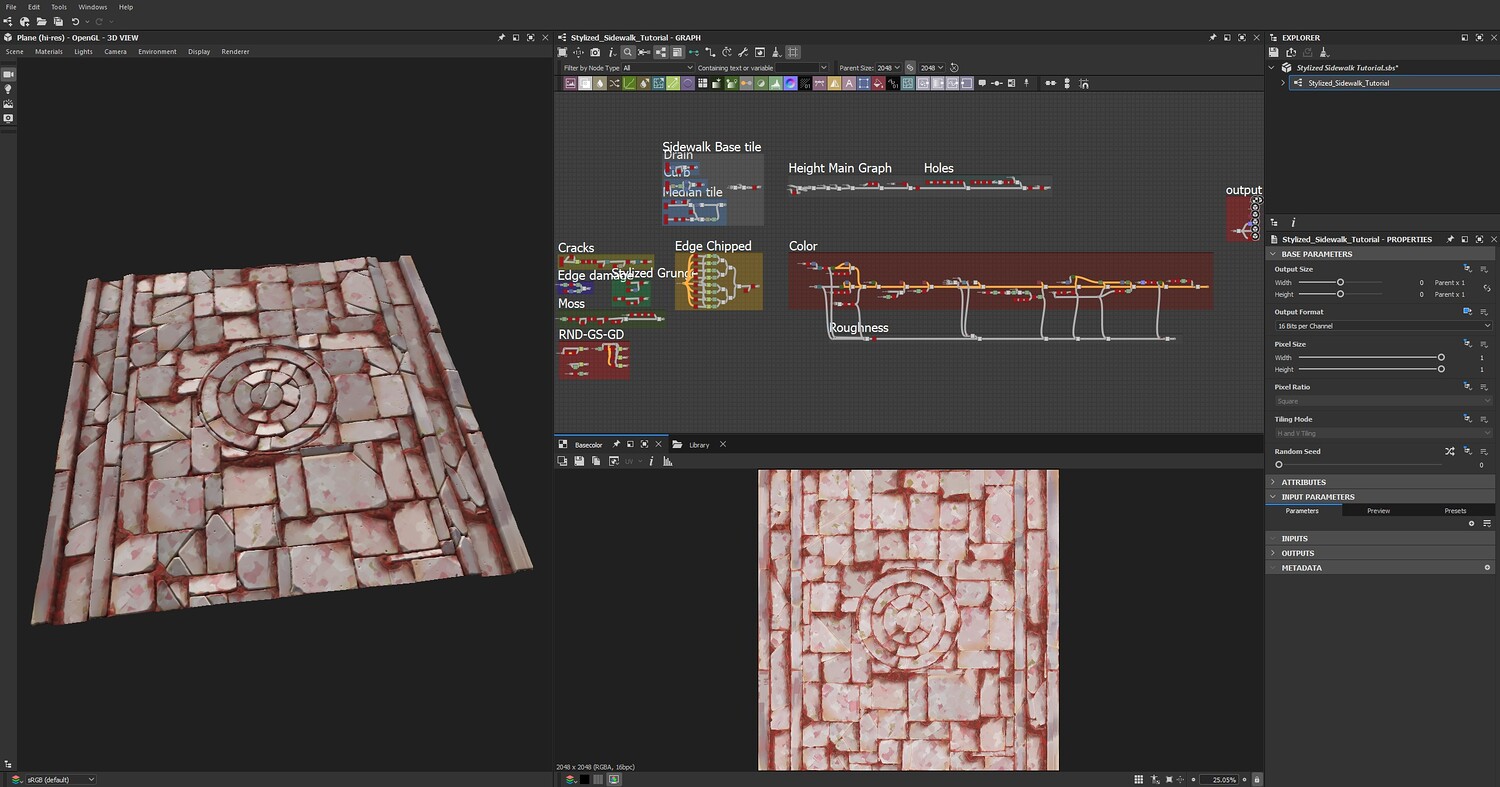Screen dimensions: 1500x787
Task: Select the Library tab
Action: pos(698,445)
